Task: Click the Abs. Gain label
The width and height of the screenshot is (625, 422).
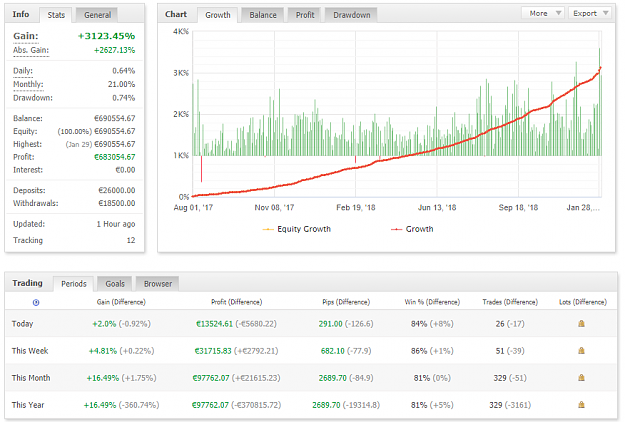Action: (x=31, y=50)
